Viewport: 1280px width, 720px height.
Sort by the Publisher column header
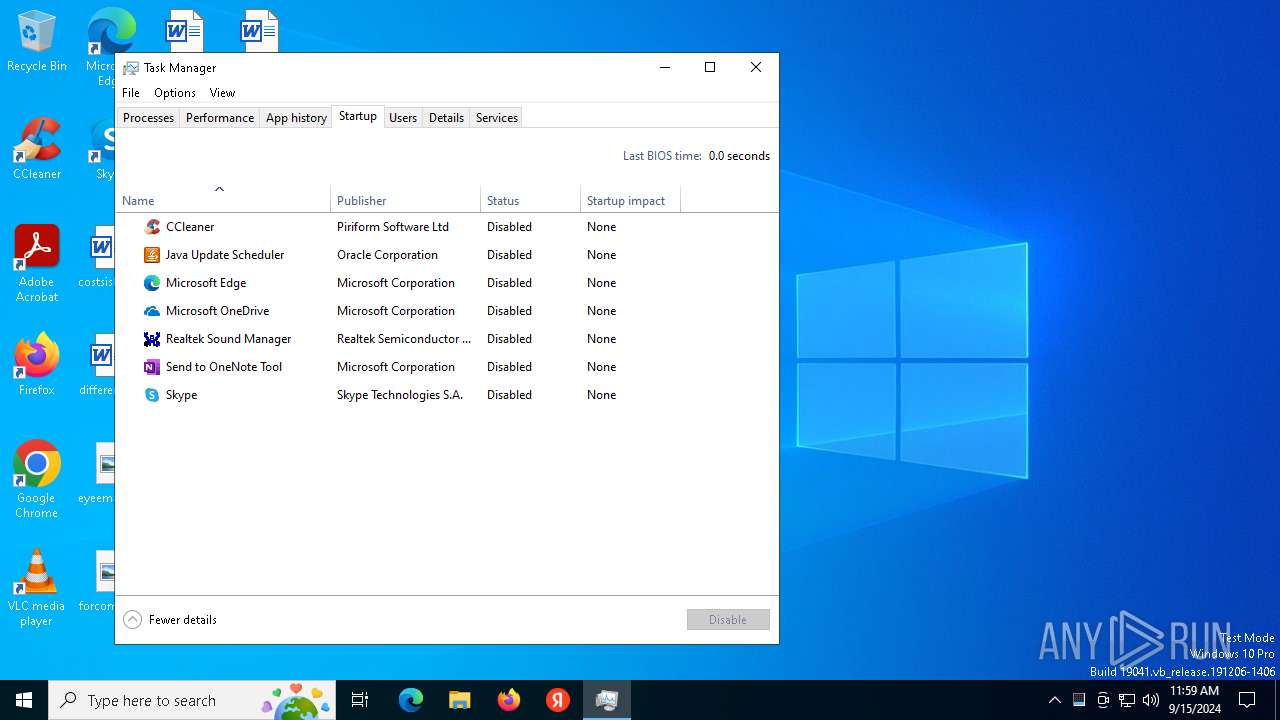coord(405,200)
